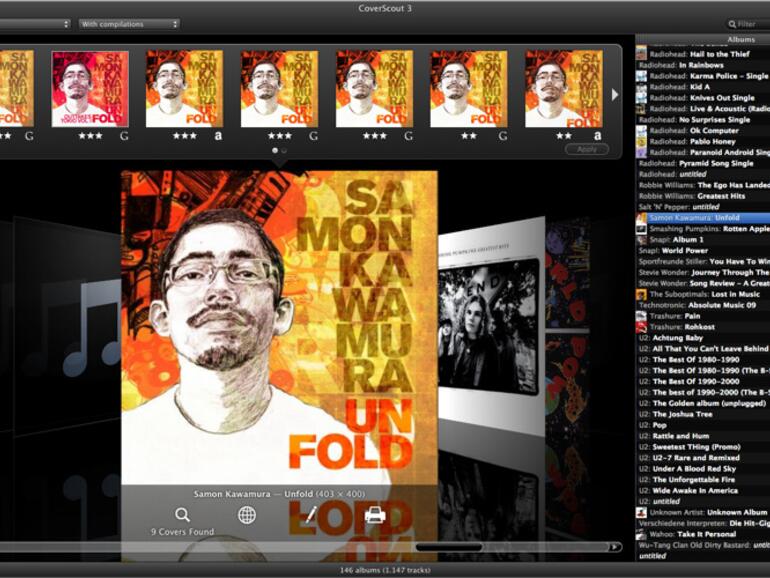
Task: Select Radiohead: In Rainbows in album list
Action: pos(703,65)
